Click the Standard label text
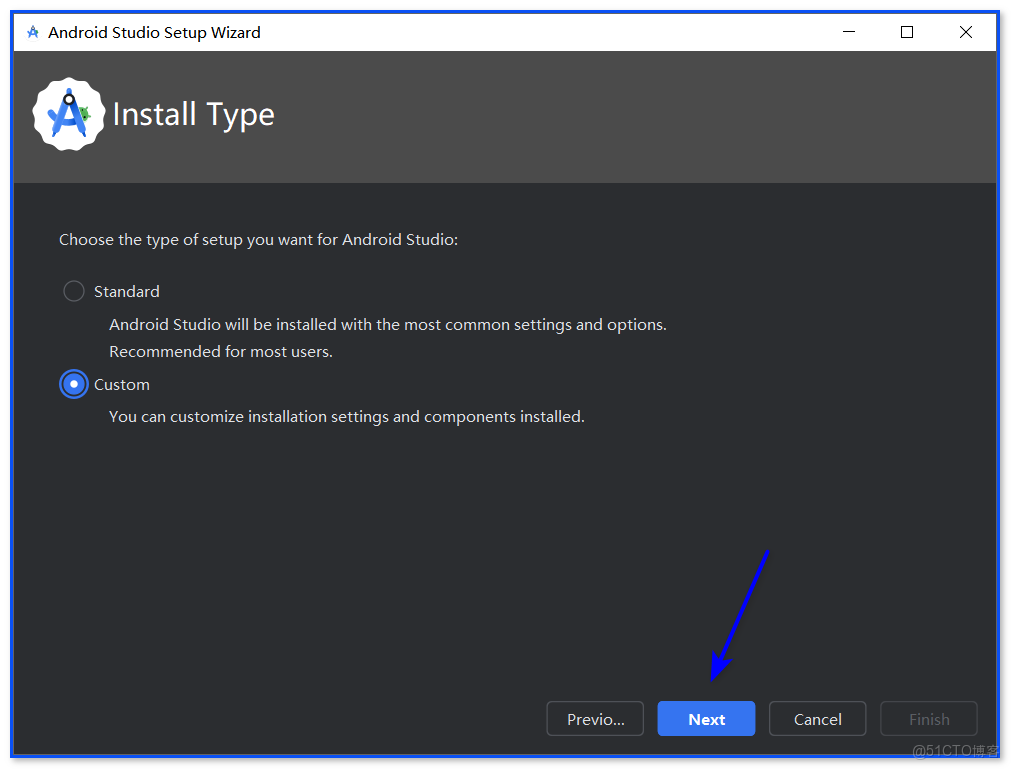1011x769 pixels. 127,291
